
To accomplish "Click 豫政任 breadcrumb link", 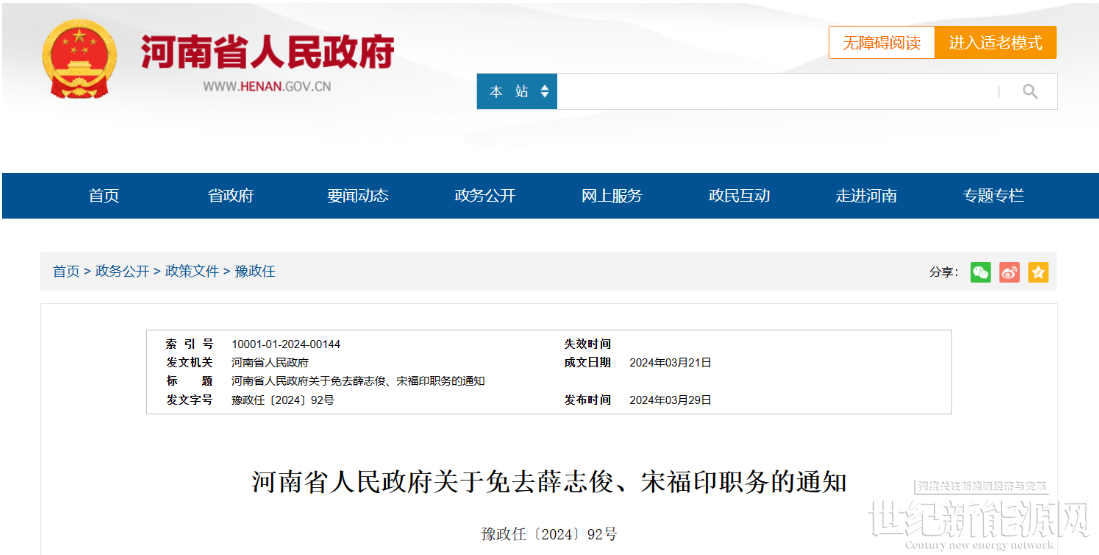I will tap(255, 272).
